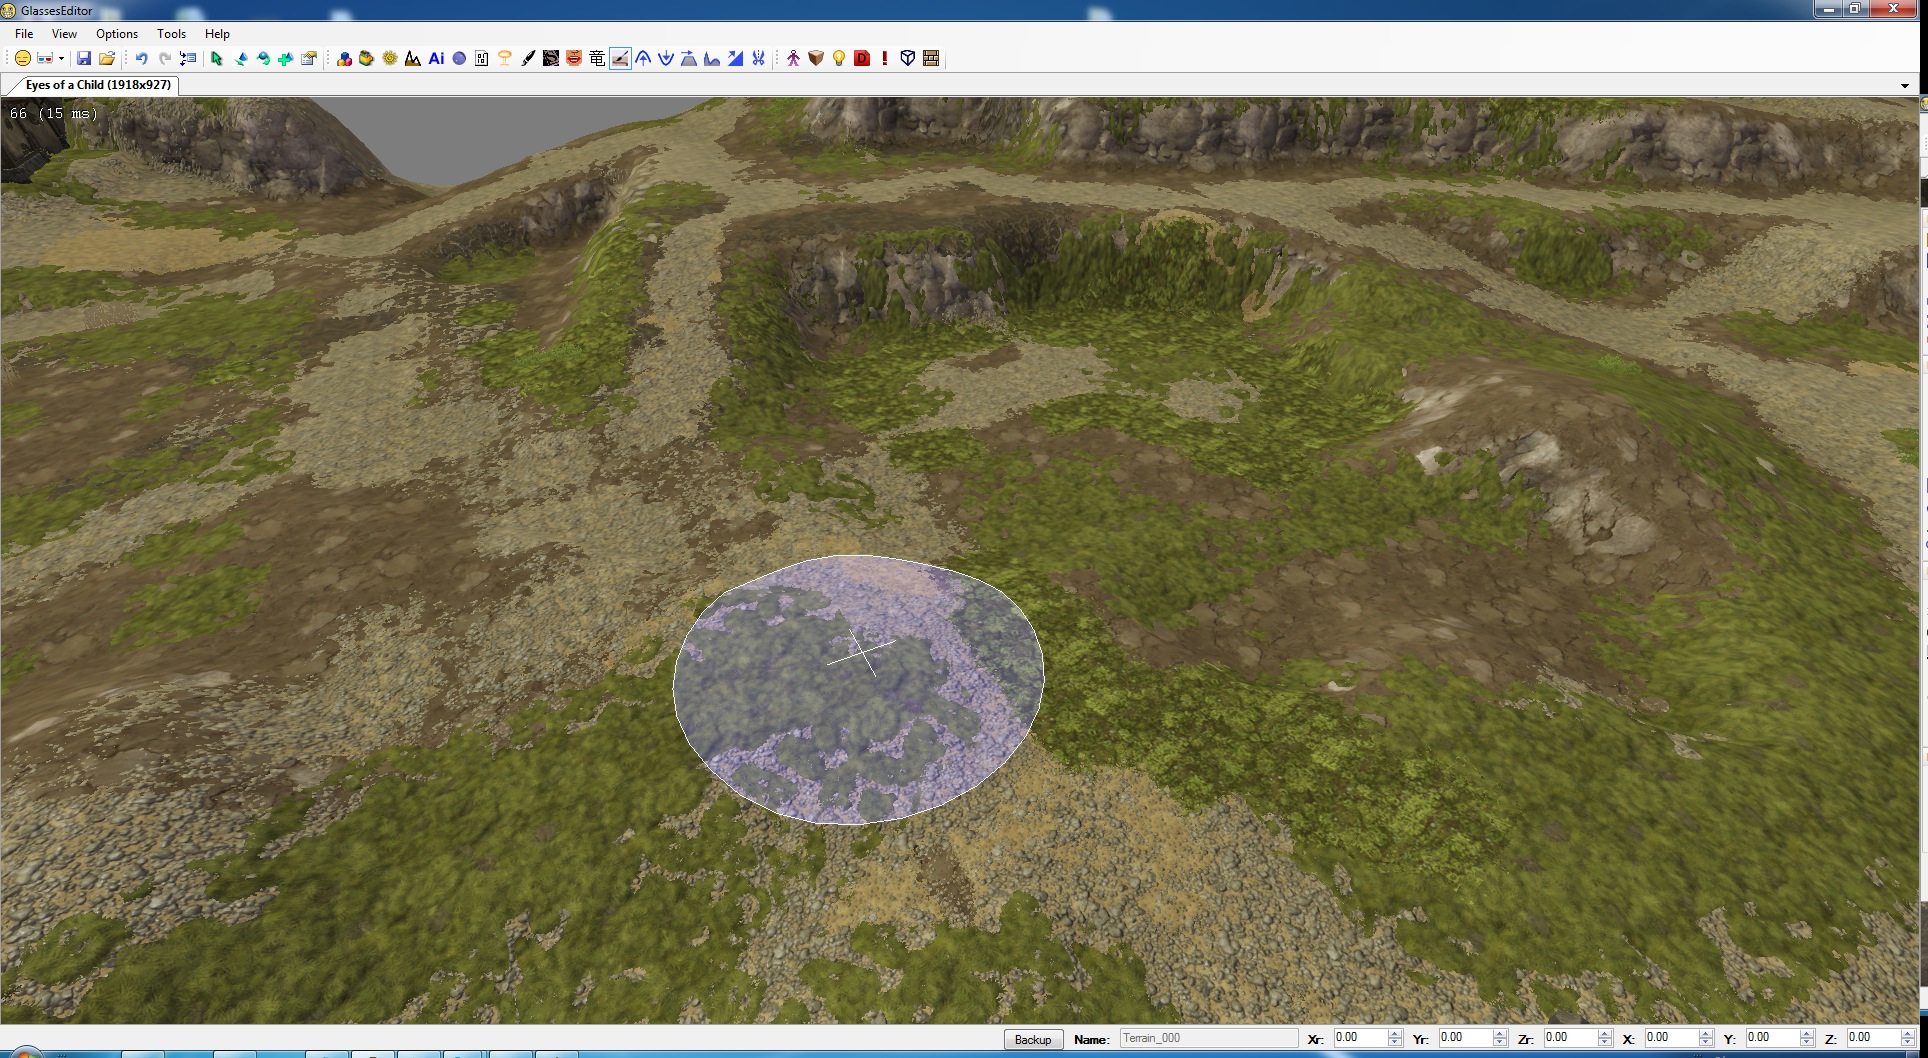Click the Name field showing Terrain_000

click(x=1207, y=1039)
